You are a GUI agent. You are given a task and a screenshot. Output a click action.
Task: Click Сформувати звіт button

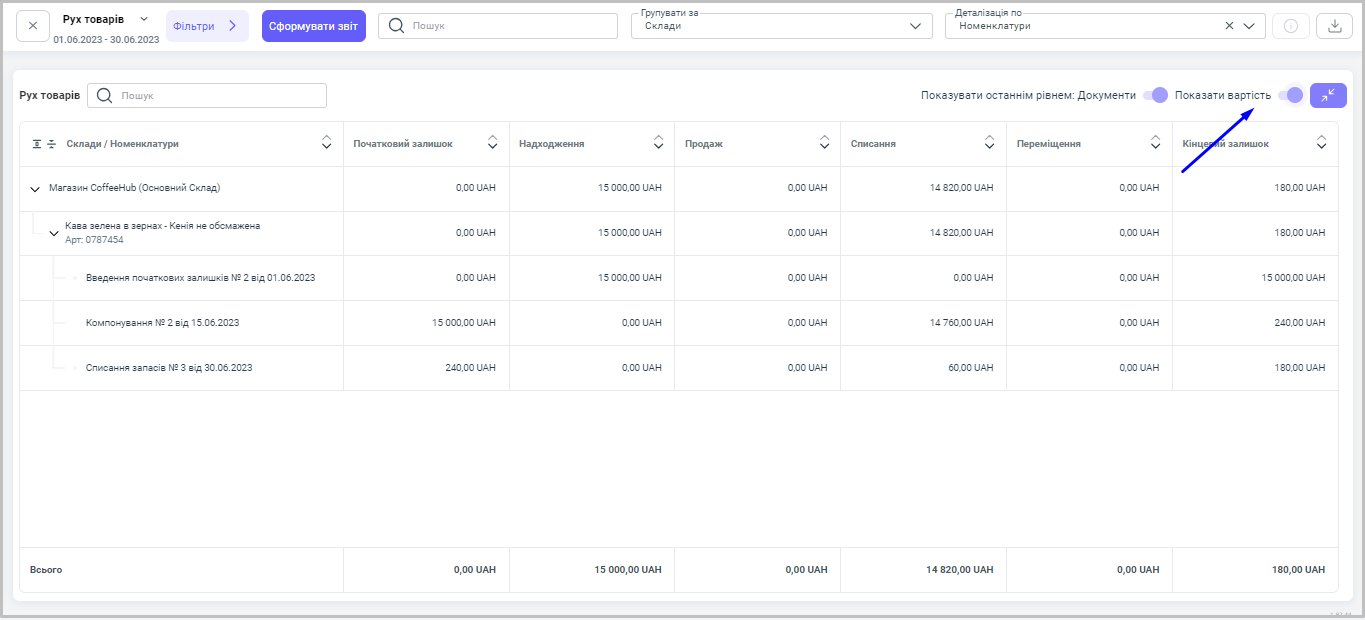[x=313, y=26]
